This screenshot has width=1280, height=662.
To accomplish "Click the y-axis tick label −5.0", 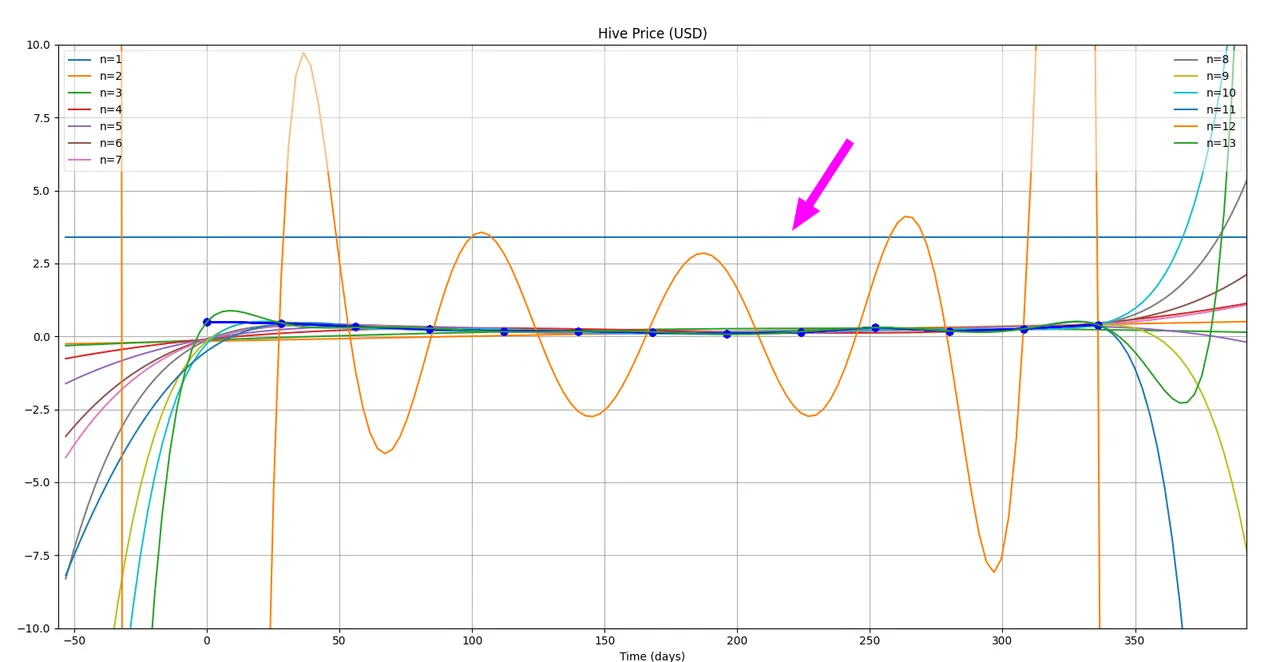I will tap(36, 483).
